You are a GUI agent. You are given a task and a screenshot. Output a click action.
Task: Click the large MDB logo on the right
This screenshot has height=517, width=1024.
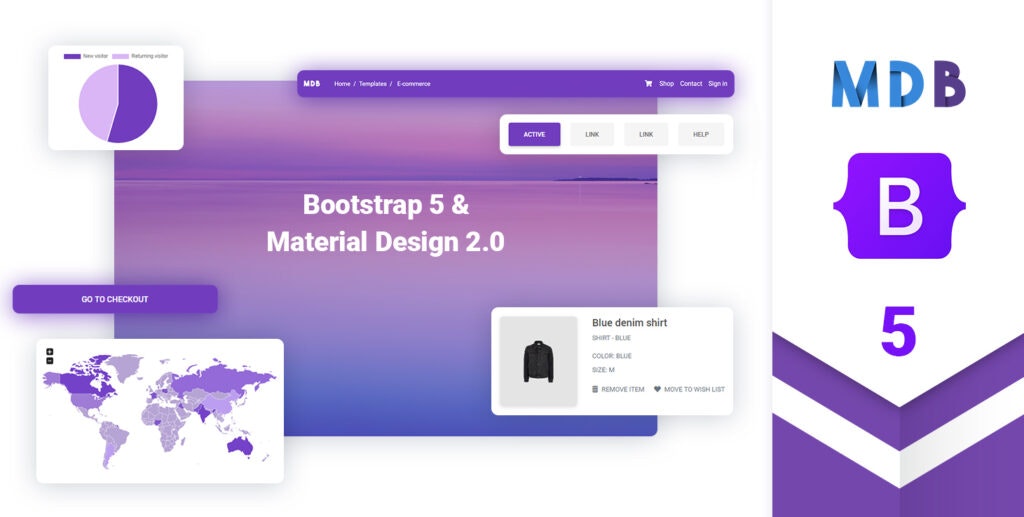tap(898, 84)
